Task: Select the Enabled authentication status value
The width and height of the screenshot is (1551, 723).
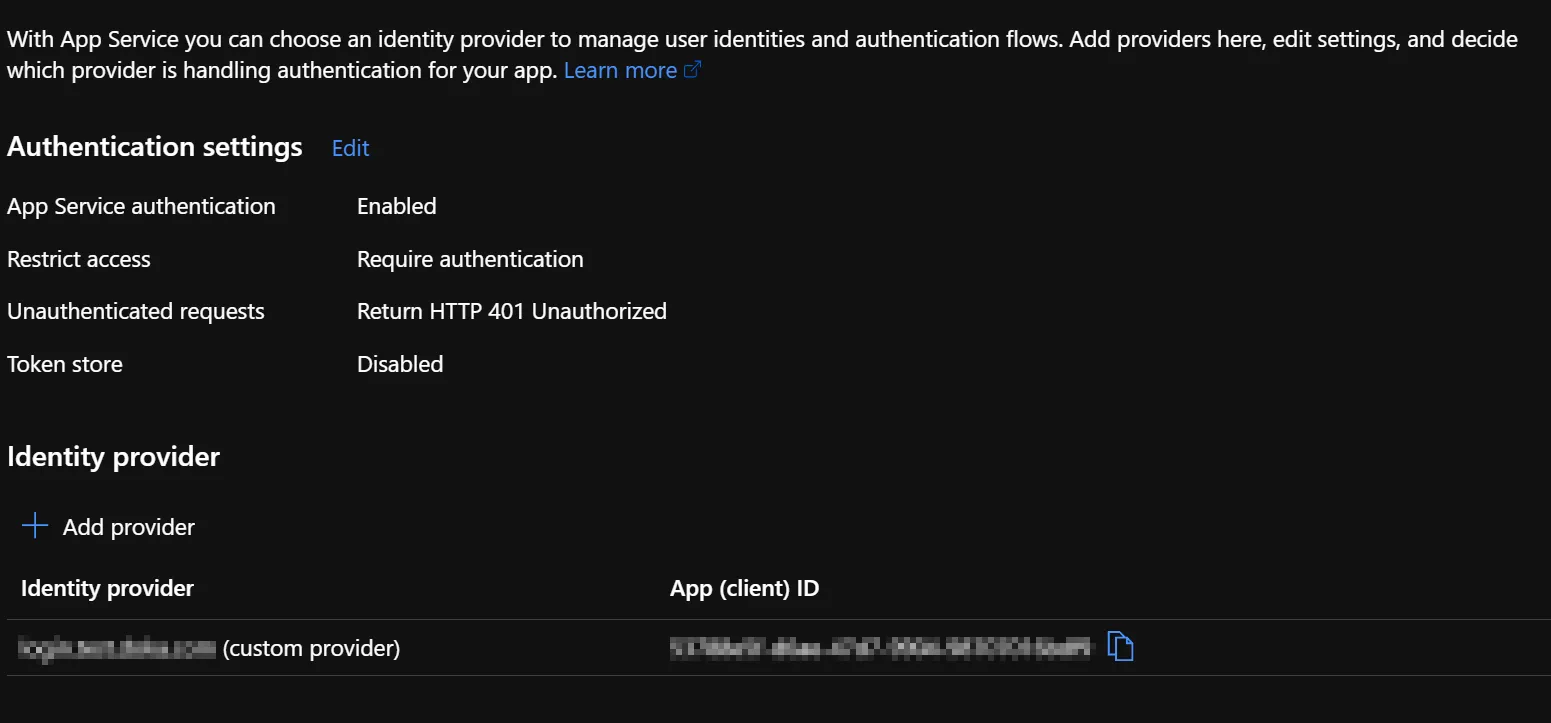Action: click(x=396, y=206)
